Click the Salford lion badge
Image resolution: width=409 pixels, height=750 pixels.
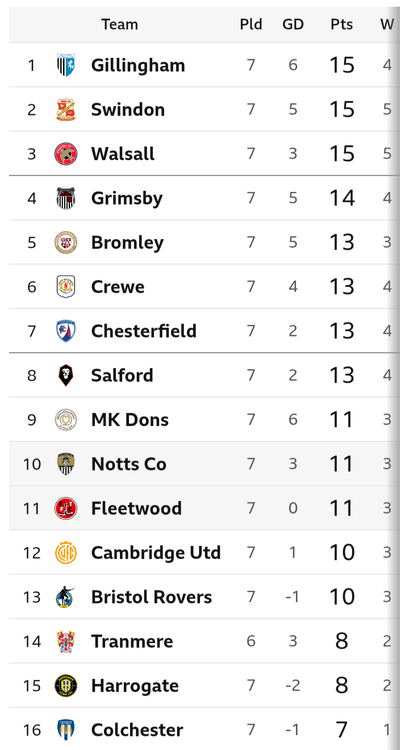[66, 375]
